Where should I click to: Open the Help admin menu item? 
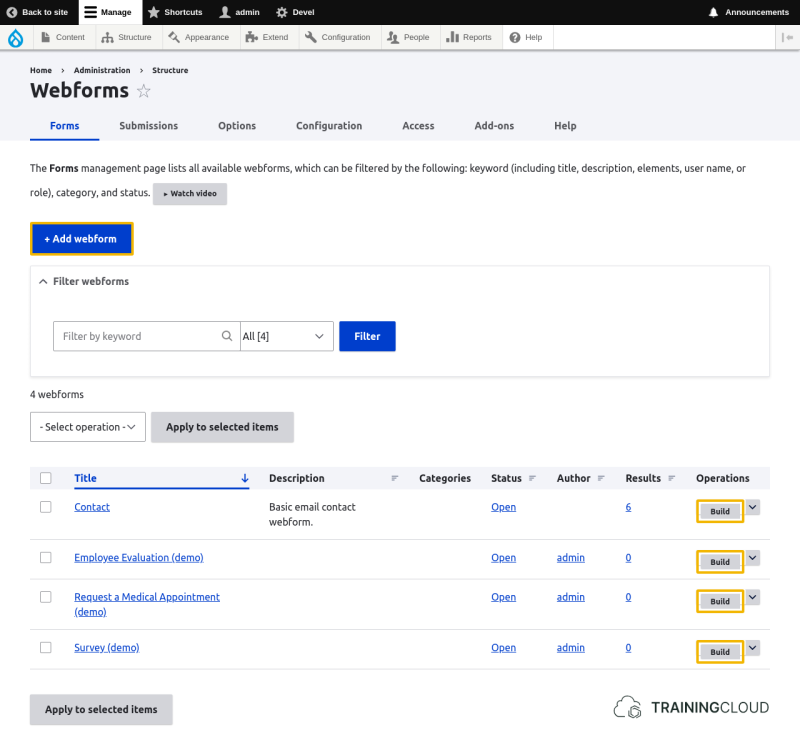tap(527, 37)
